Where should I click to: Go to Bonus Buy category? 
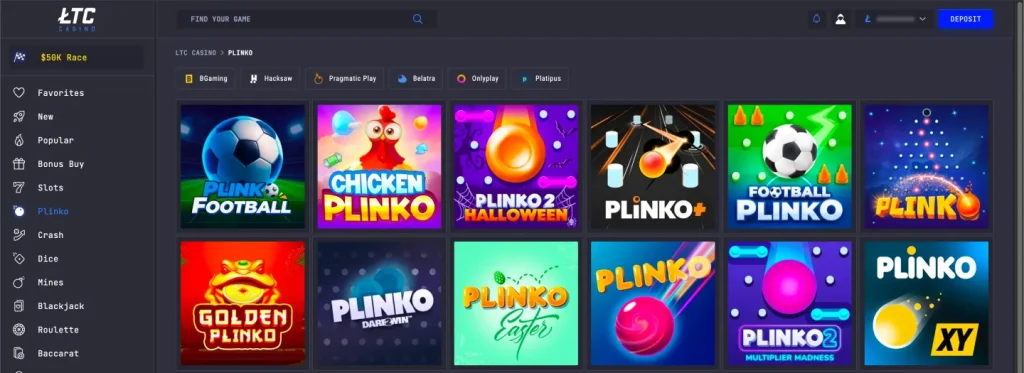click(61, 164)
